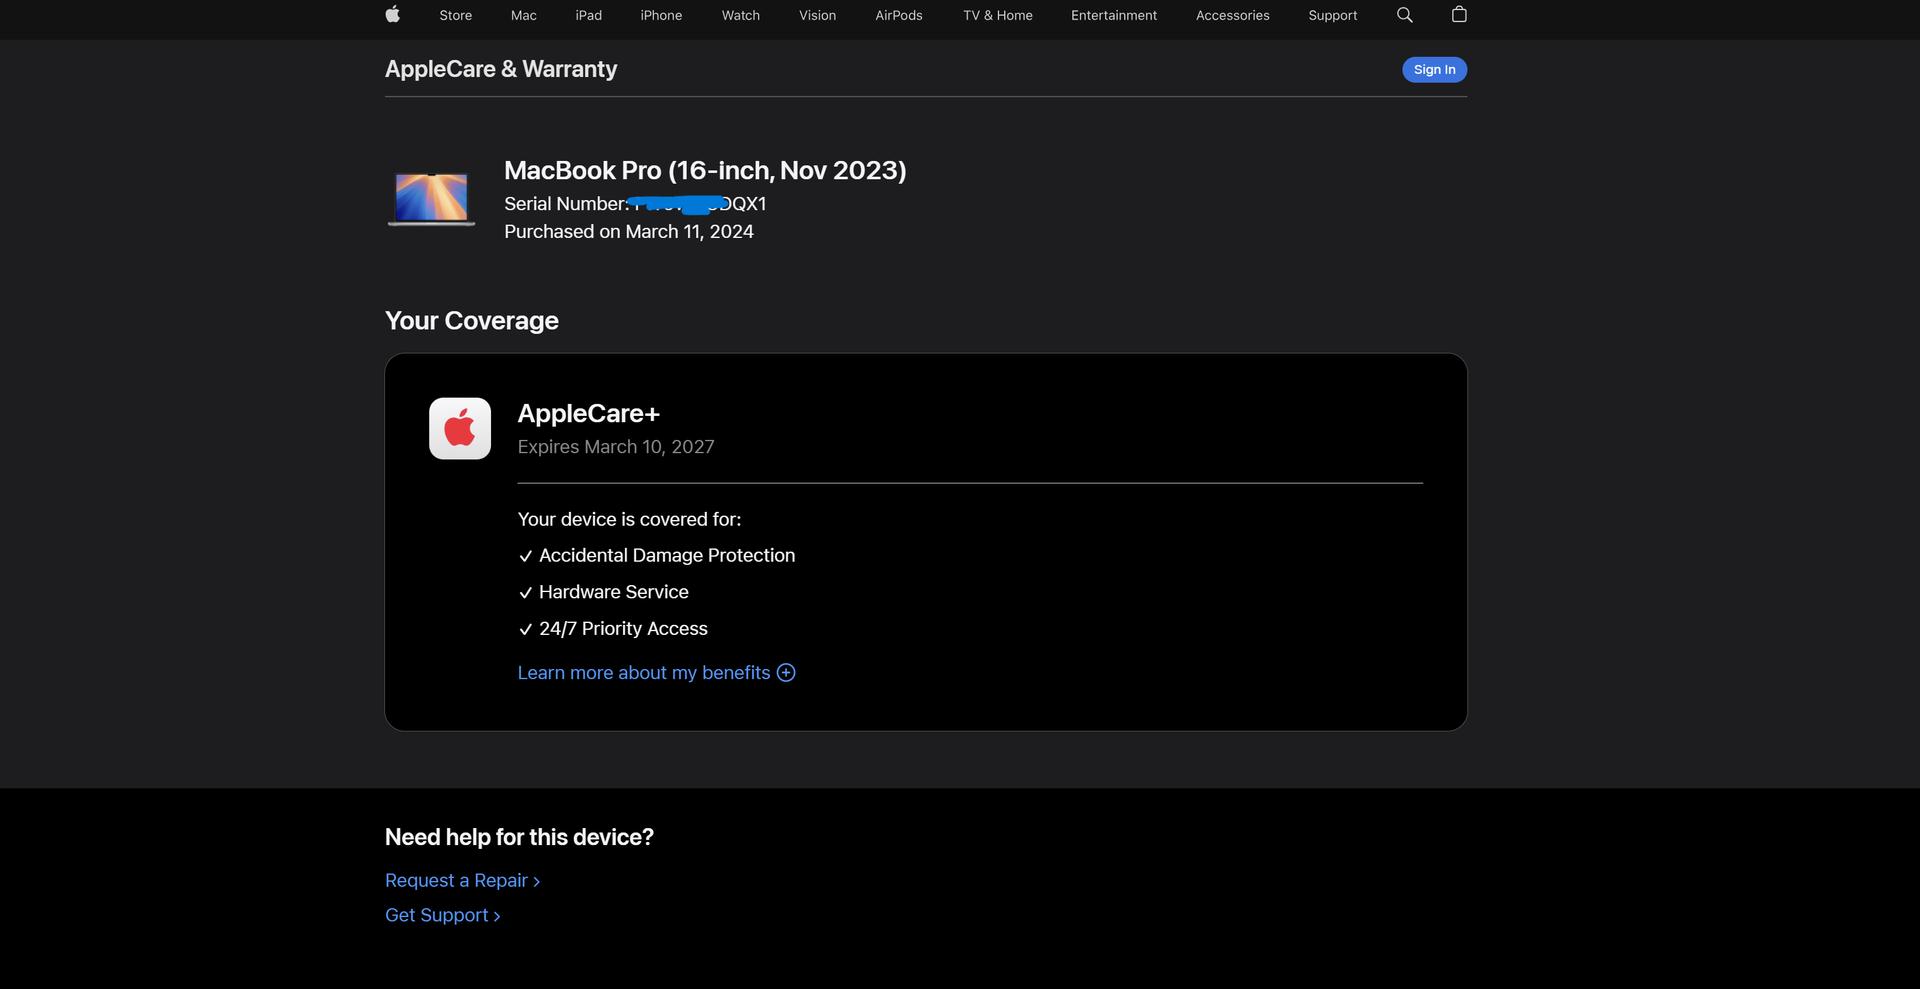The width and height of the screenshot is (1920, 989).
Task: Click the Apple logo in the navigation bar
Action: [393, 14]
